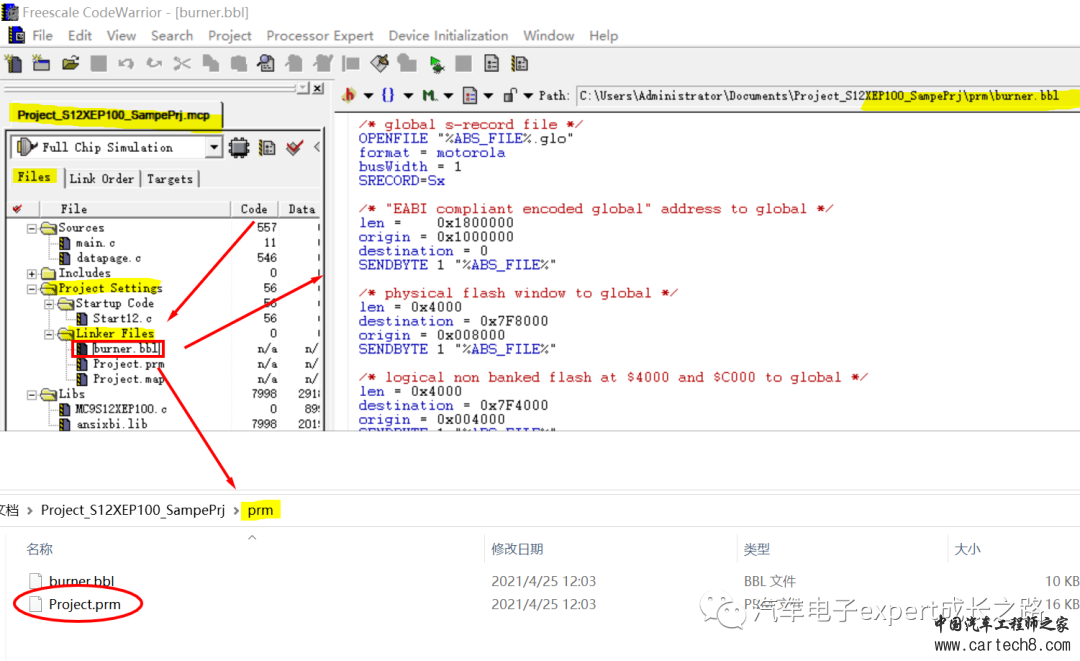Open the Search menu
1080x661 pixels.
[172, 36]
